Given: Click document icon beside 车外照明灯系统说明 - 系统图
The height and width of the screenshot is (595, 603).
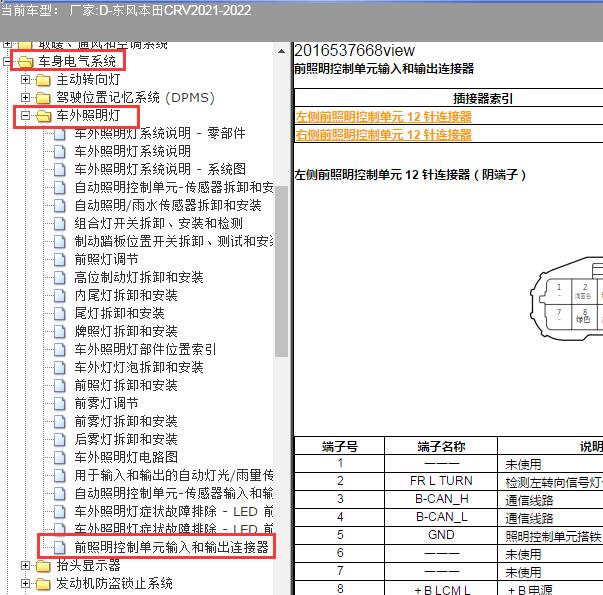Looking at the screenshot, I should 60,170.
